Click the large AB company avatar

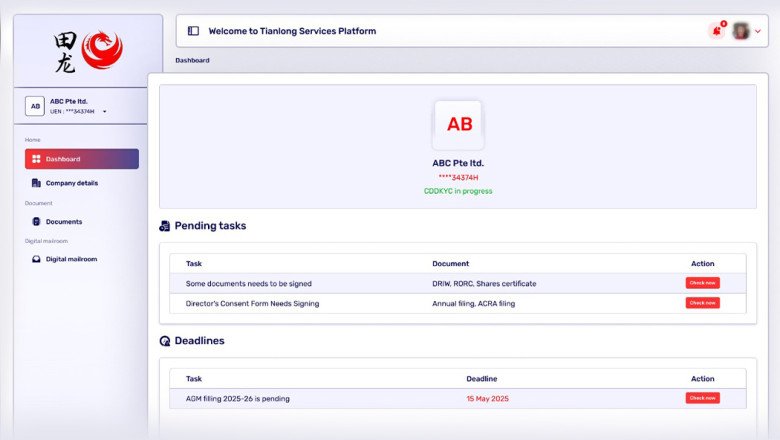click(459, 124)
